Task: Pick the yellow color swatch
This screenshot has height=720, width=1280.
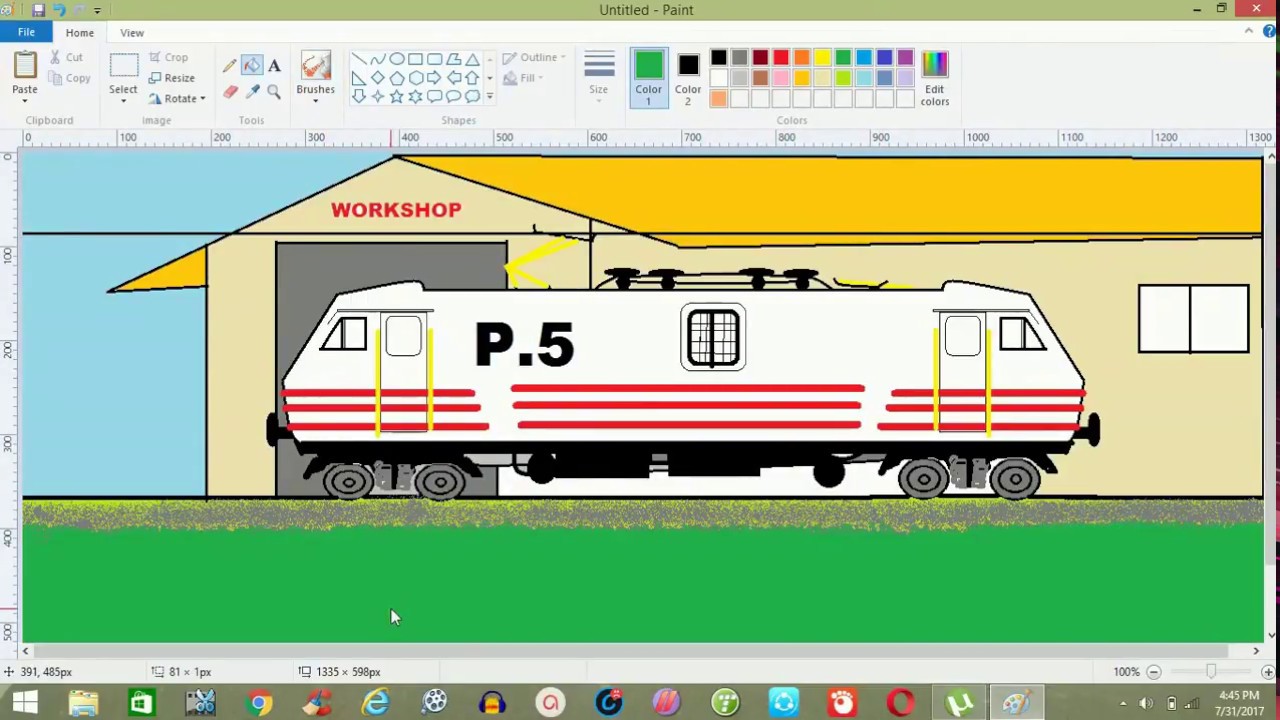Action: click(823, 58)
